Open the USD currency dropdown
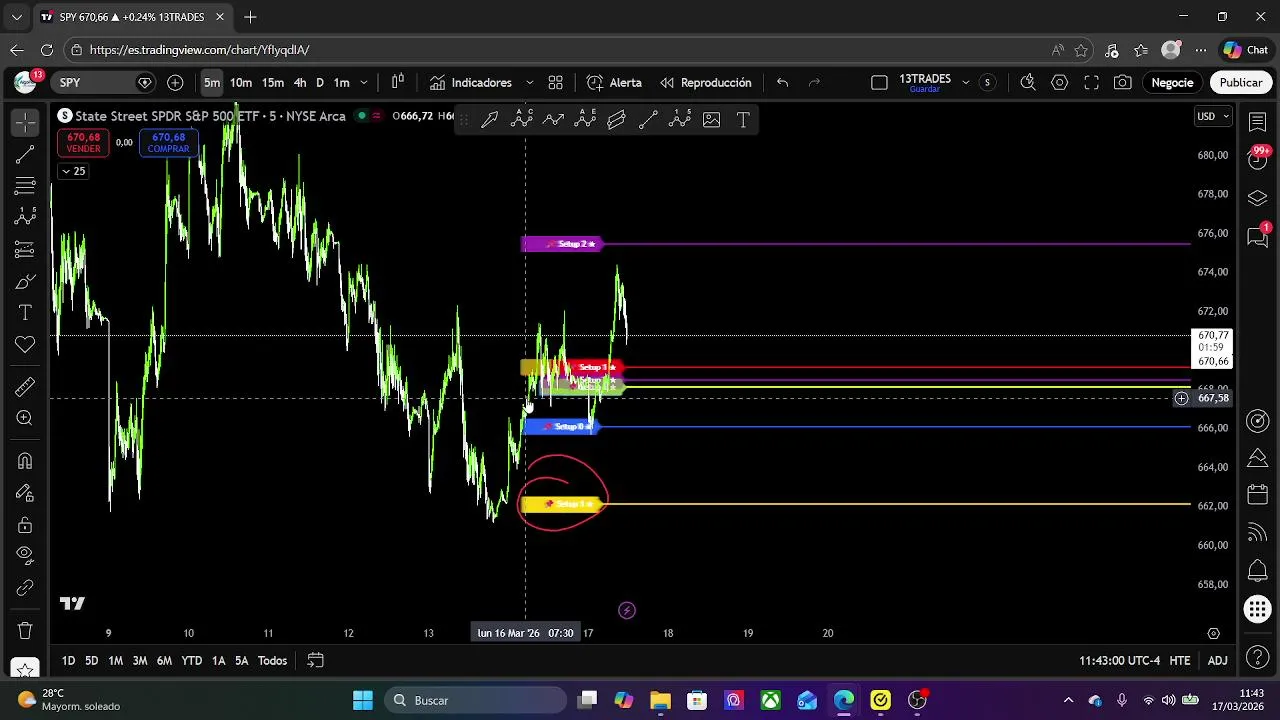The image size is (1280, 720). [x=1213, y=116]
